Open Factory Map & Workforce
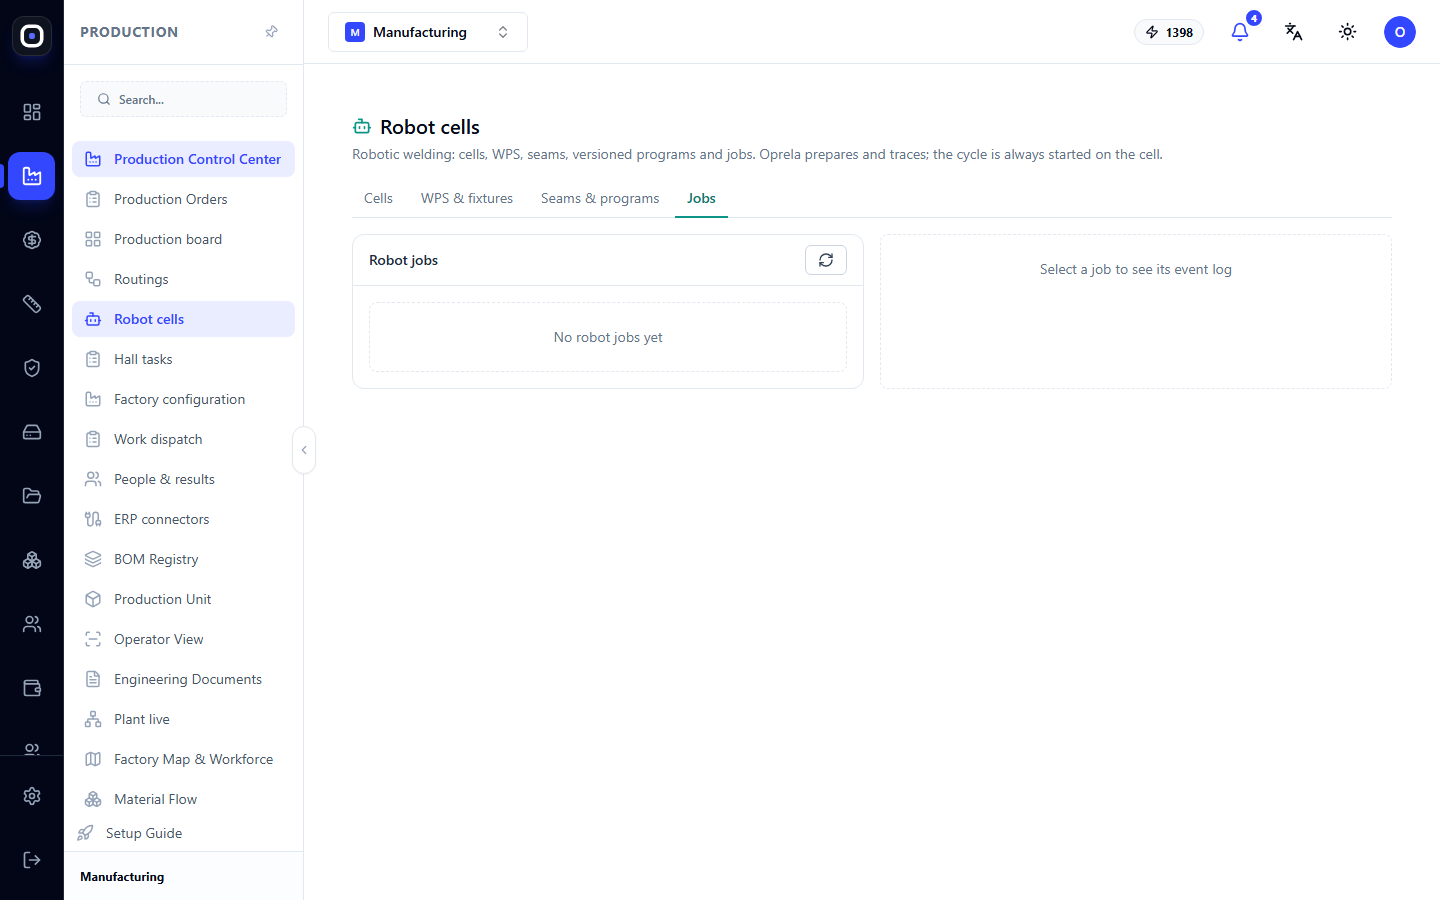 (183, 759)
